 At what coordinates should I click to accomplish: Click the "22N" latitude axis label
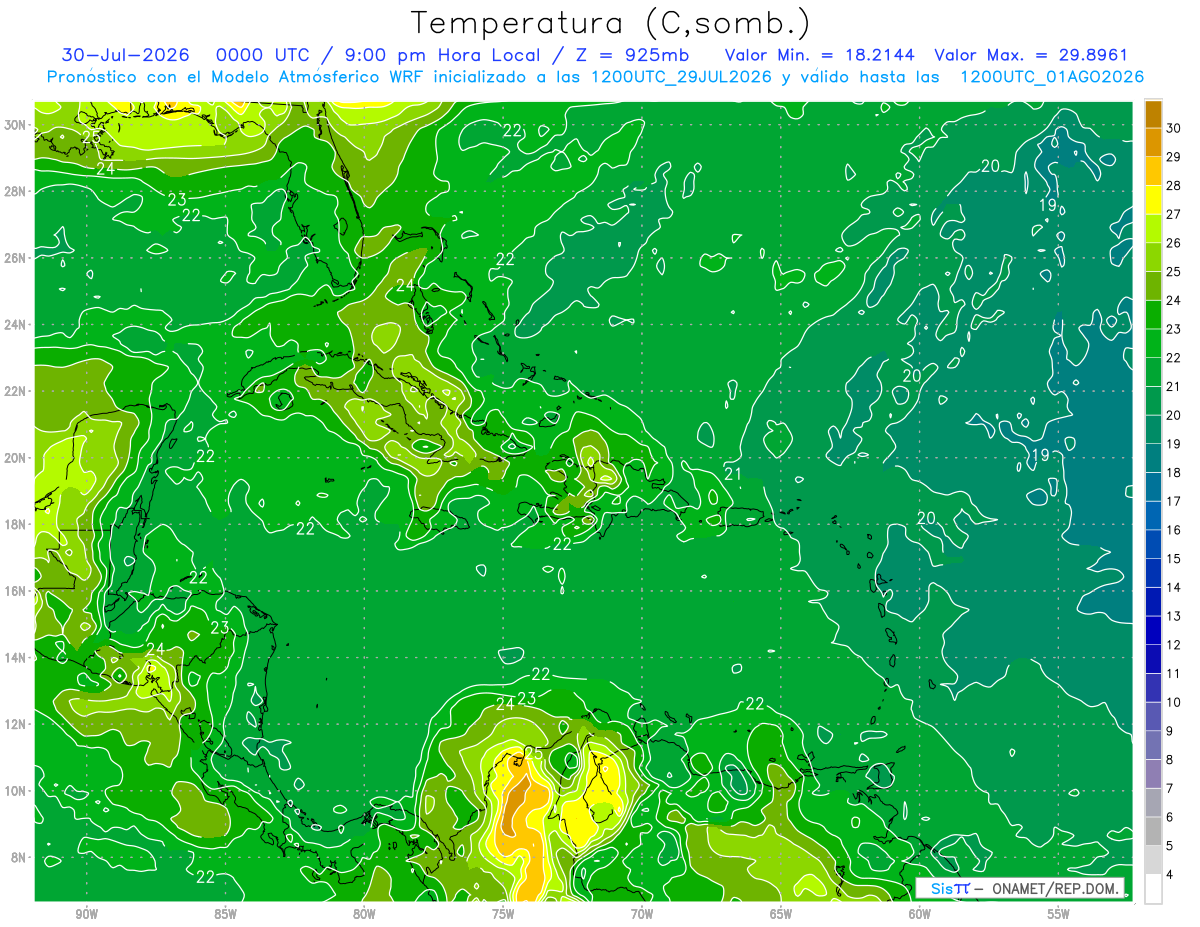pos(17,391)
